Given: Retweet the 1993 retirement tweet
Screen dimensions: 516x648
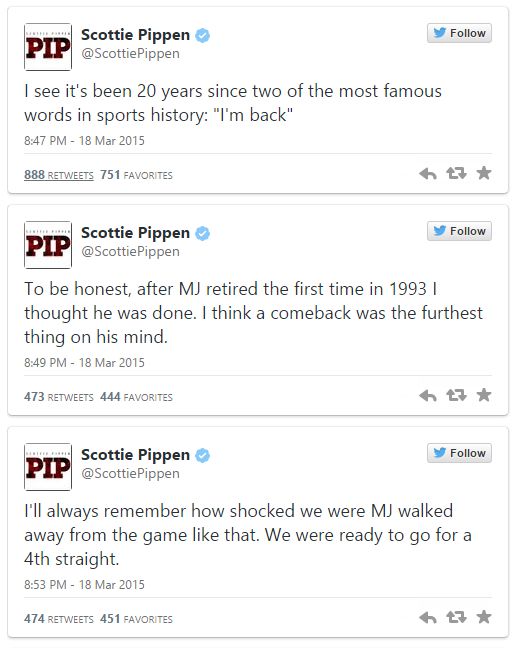Looking at the screenshot, I should click(456, 395).
